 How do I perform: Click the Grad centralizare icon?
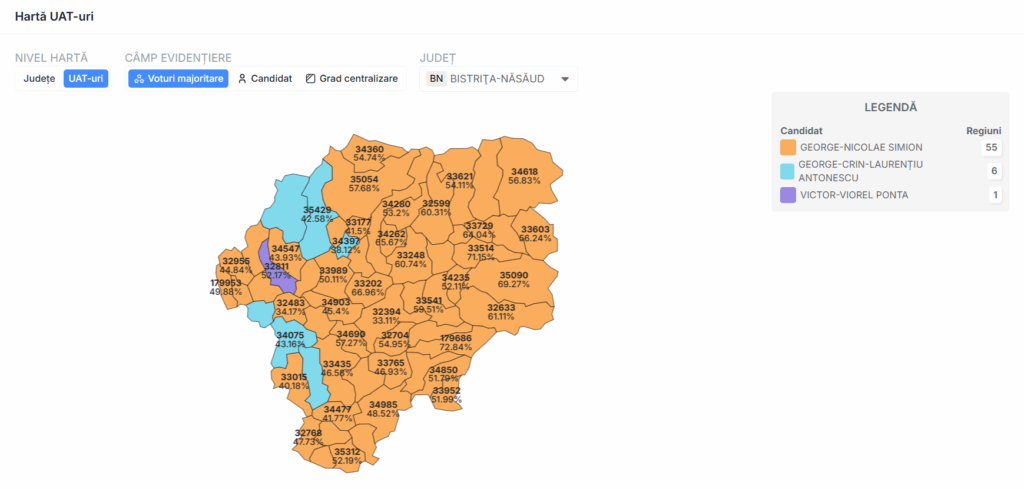(x=311, y=79)
